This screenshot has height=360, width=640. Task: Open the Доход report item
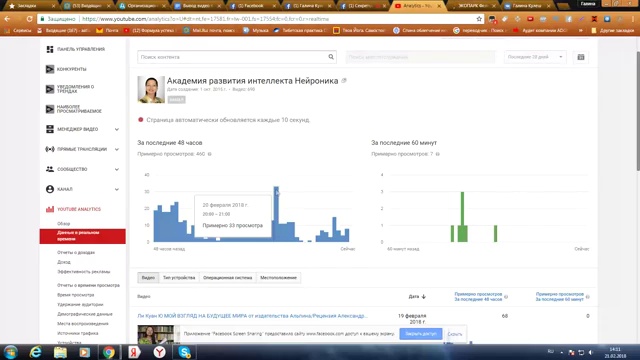point(64,262)
